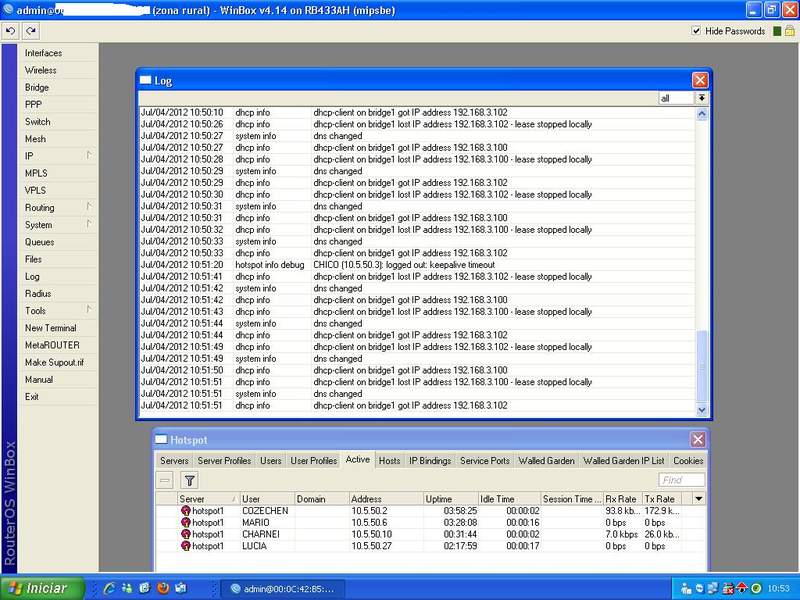This screenshot has height=600, width=800.
Task: Switch to the Cookies tab
Action: click(x=688, y=461)
